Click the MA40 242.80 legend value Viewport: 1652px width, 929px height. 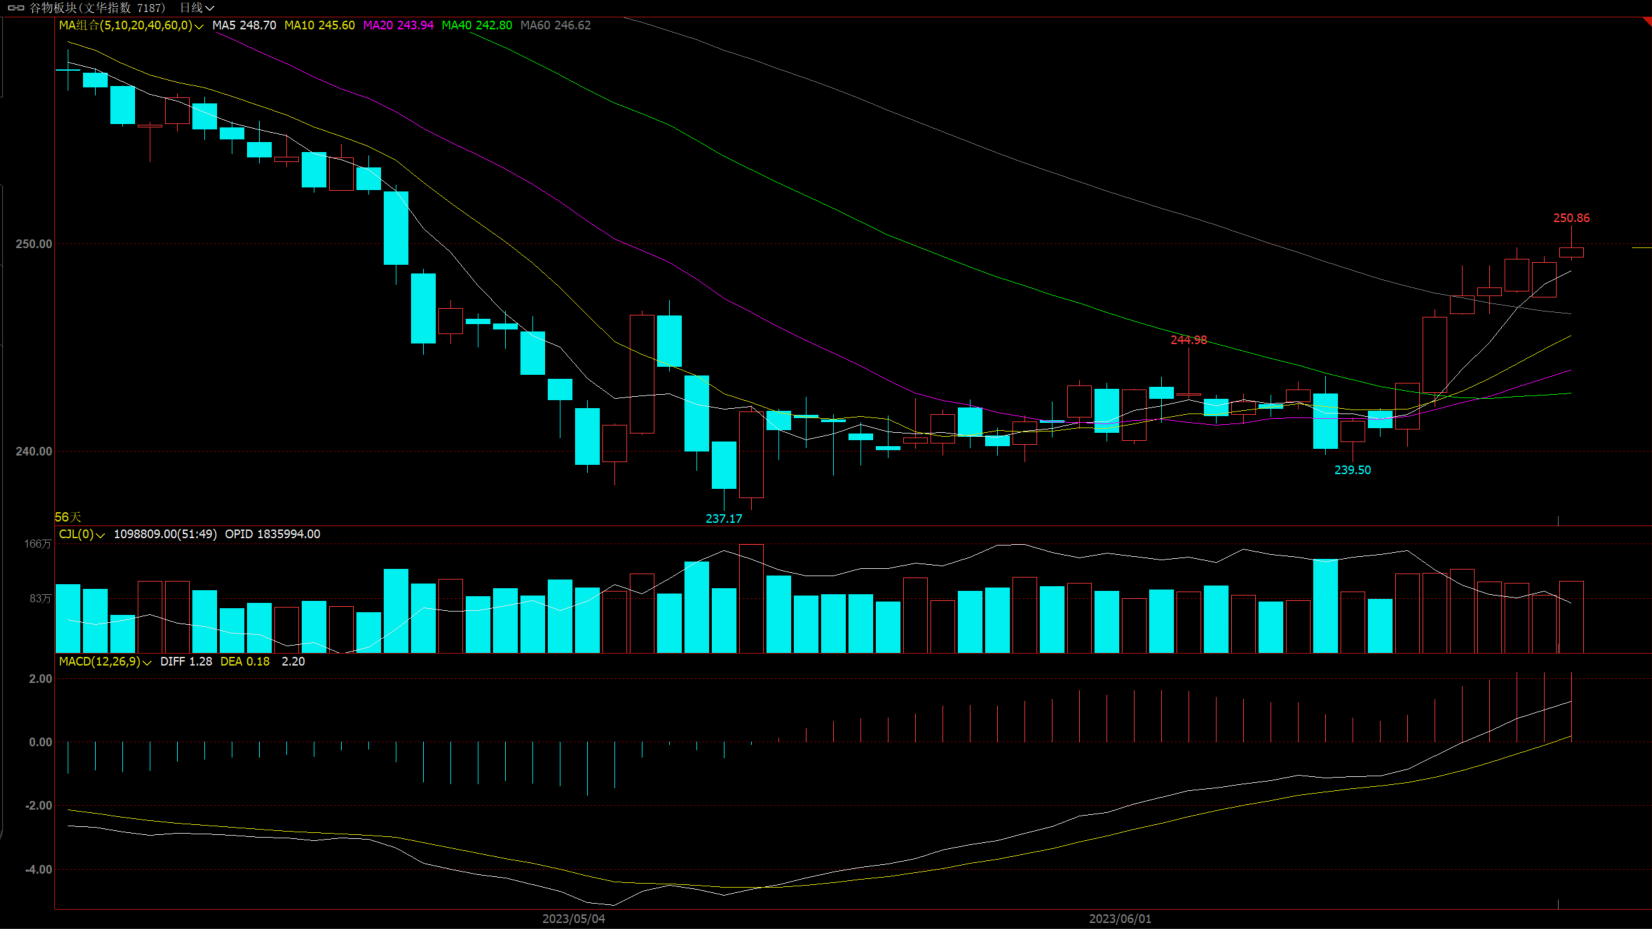tap(476, 25)
